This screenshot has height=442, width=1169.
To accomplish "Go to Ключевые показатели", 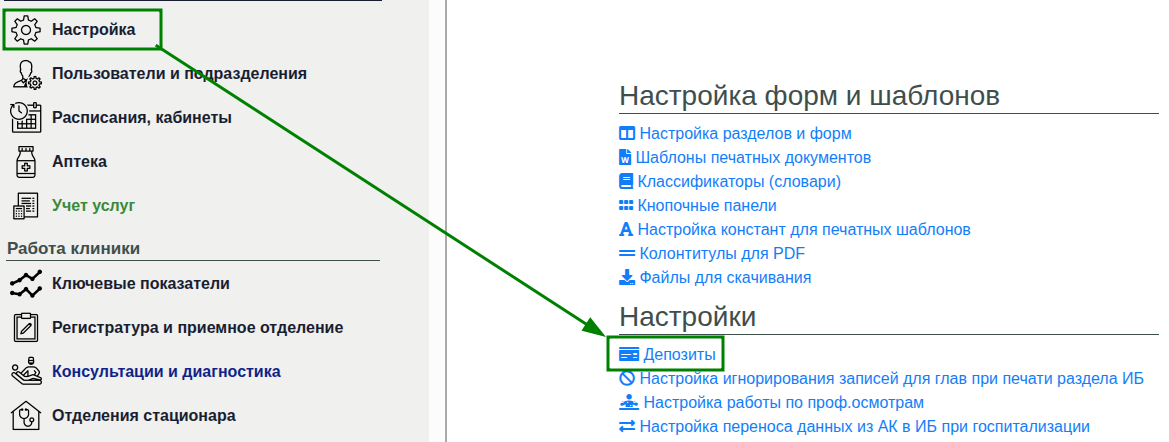I will point(140,284).
